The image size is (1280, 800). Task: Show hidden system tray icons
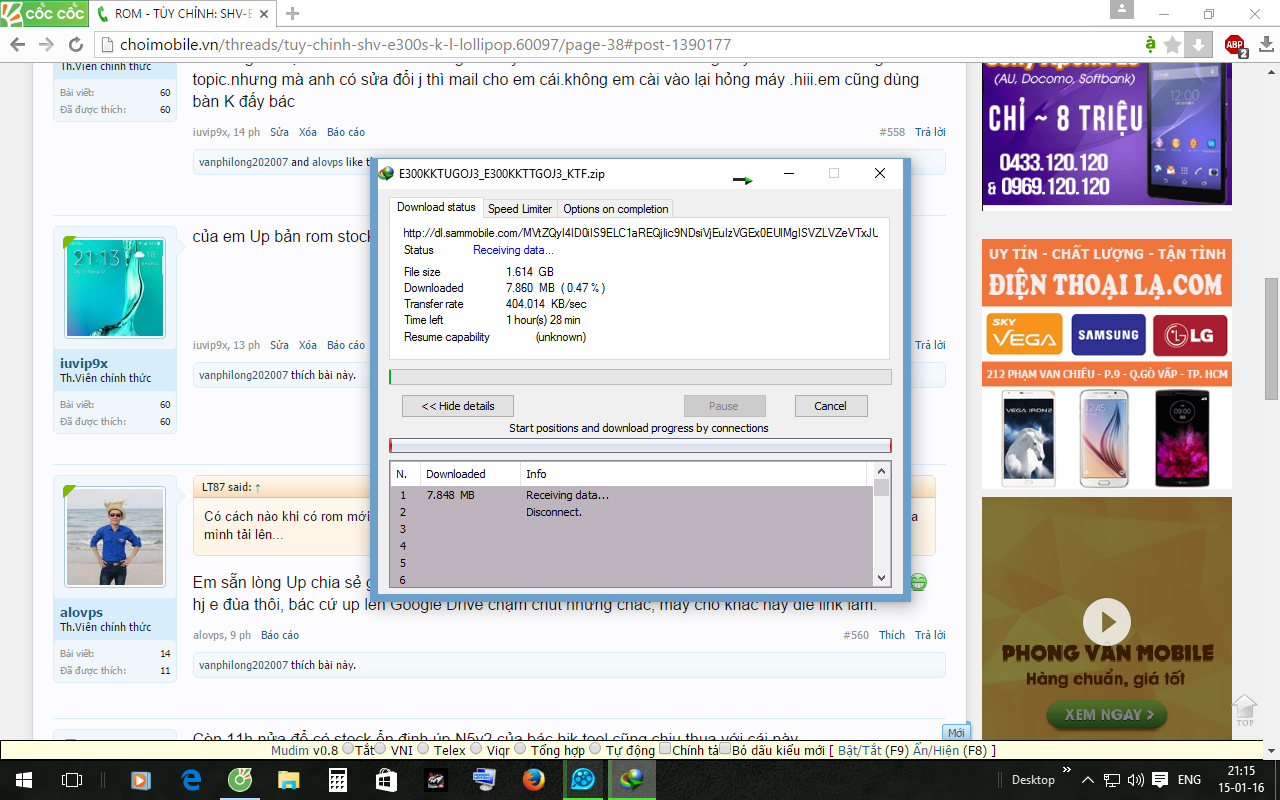1087,780
